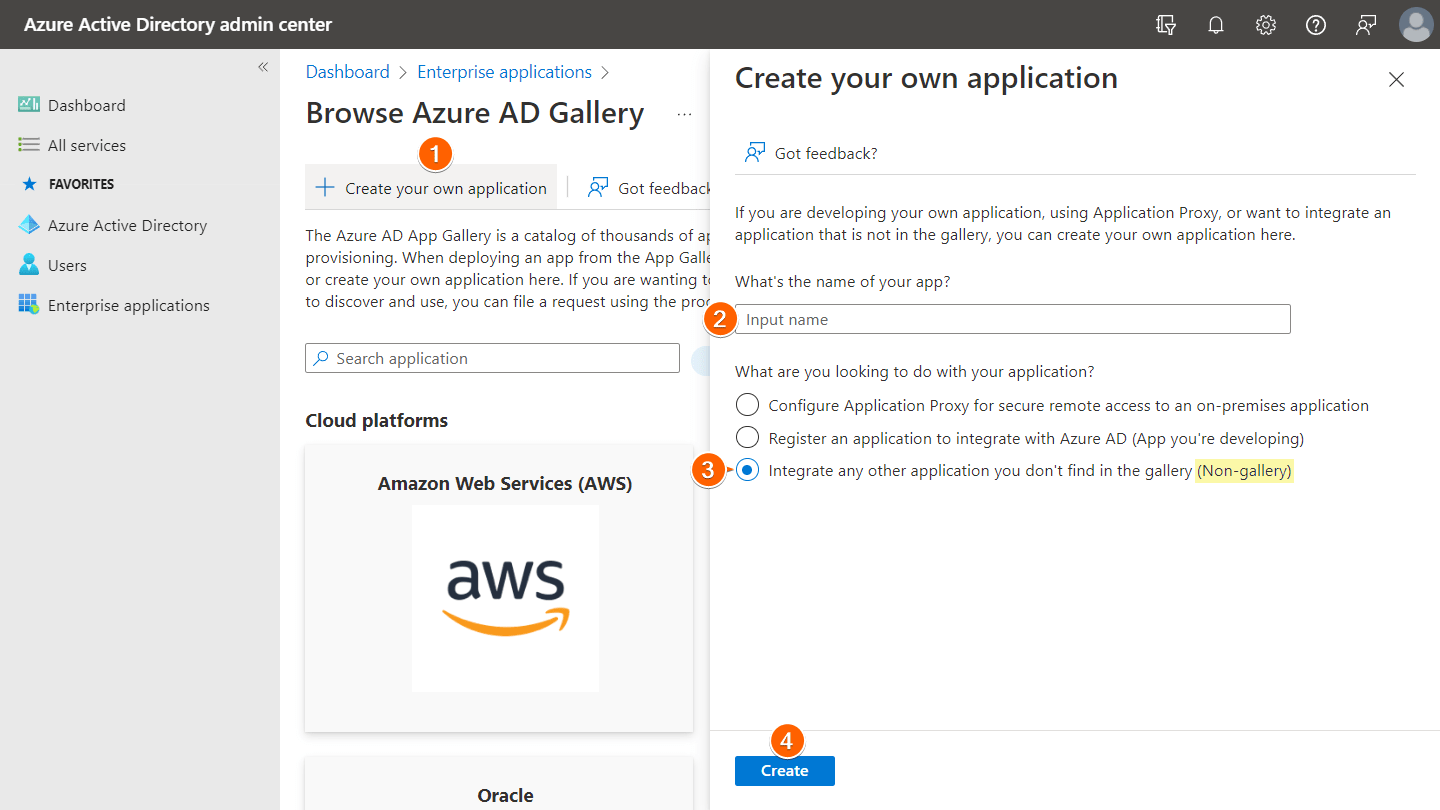Click the app name input field
This screenshot has width=1440, height=810.
click(x=1012, y=320)
